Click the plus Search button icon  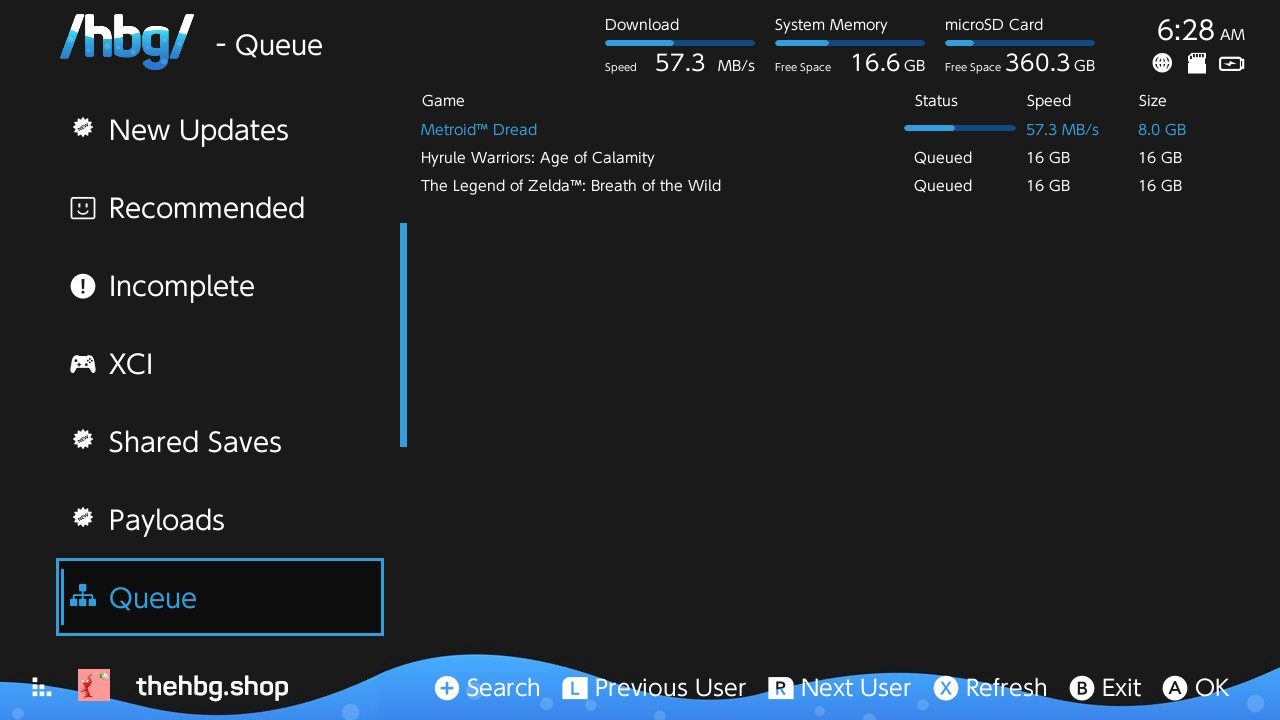pyautogui.click(x=447, y=688)
